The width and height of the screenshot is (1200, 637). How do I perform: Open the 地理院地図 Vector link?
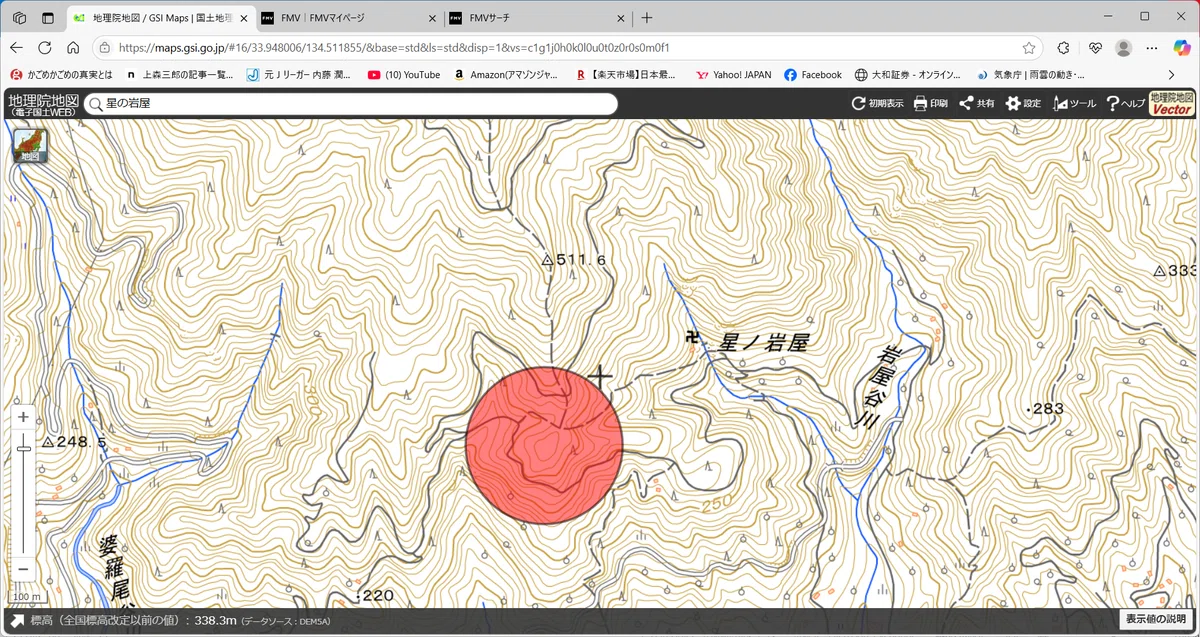click(x=1172, y=103)
